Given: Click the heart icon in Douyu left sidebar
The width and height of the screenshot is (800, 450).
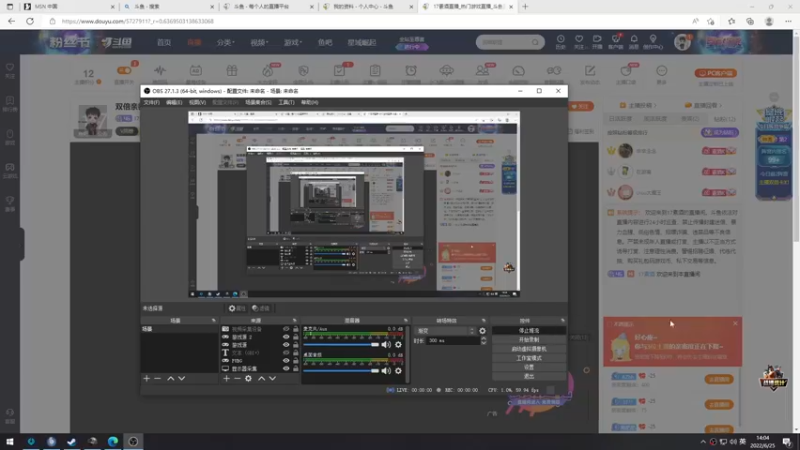Looking at the screenshot, I should pyautogui.click(x=10, y=67).
